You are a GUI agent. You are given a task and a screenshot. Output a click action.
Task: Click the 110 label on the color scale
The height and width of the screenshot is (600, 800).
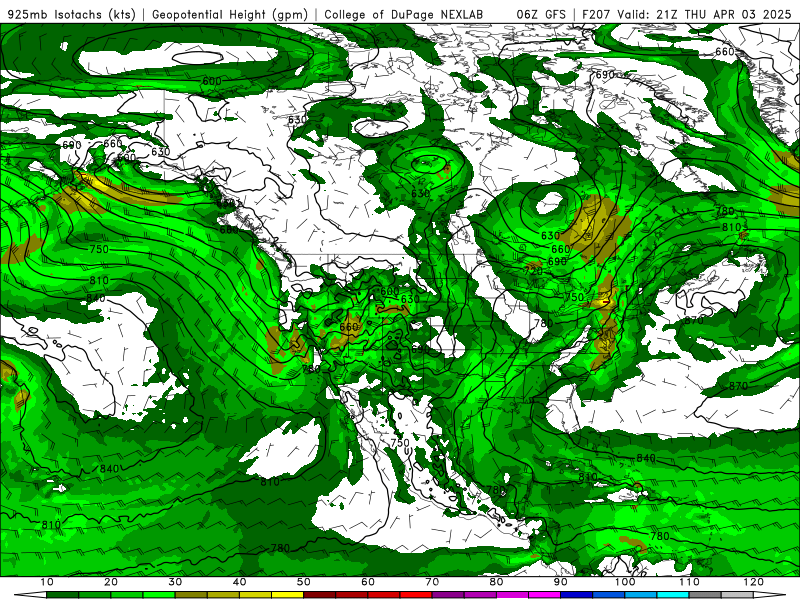pyautogui.click(x=689, y=582)
